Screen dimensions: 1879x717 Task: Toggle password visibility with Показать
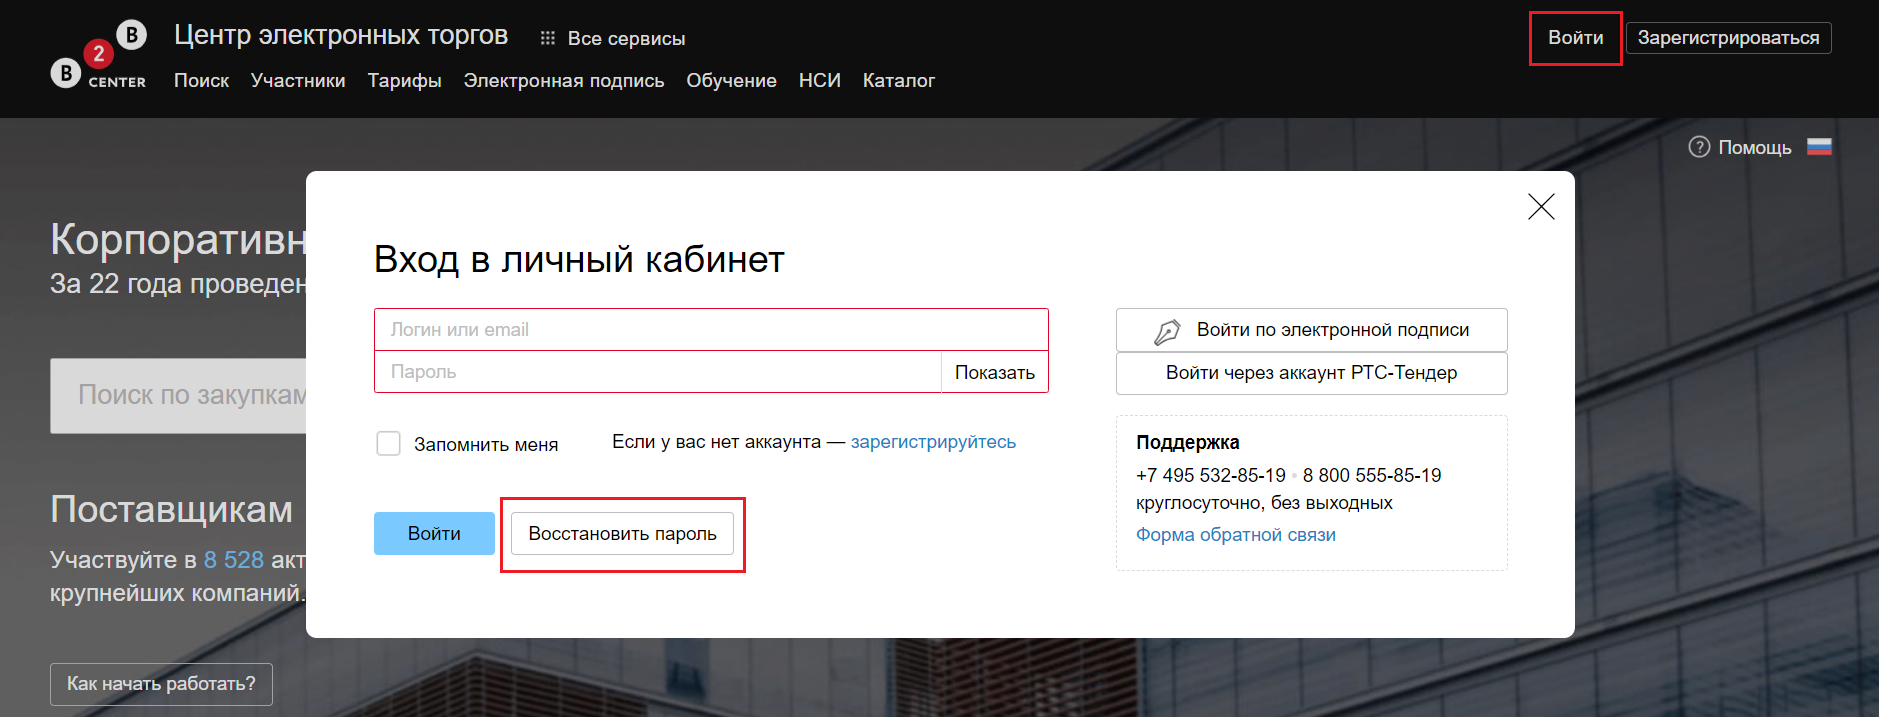point(994,372)
